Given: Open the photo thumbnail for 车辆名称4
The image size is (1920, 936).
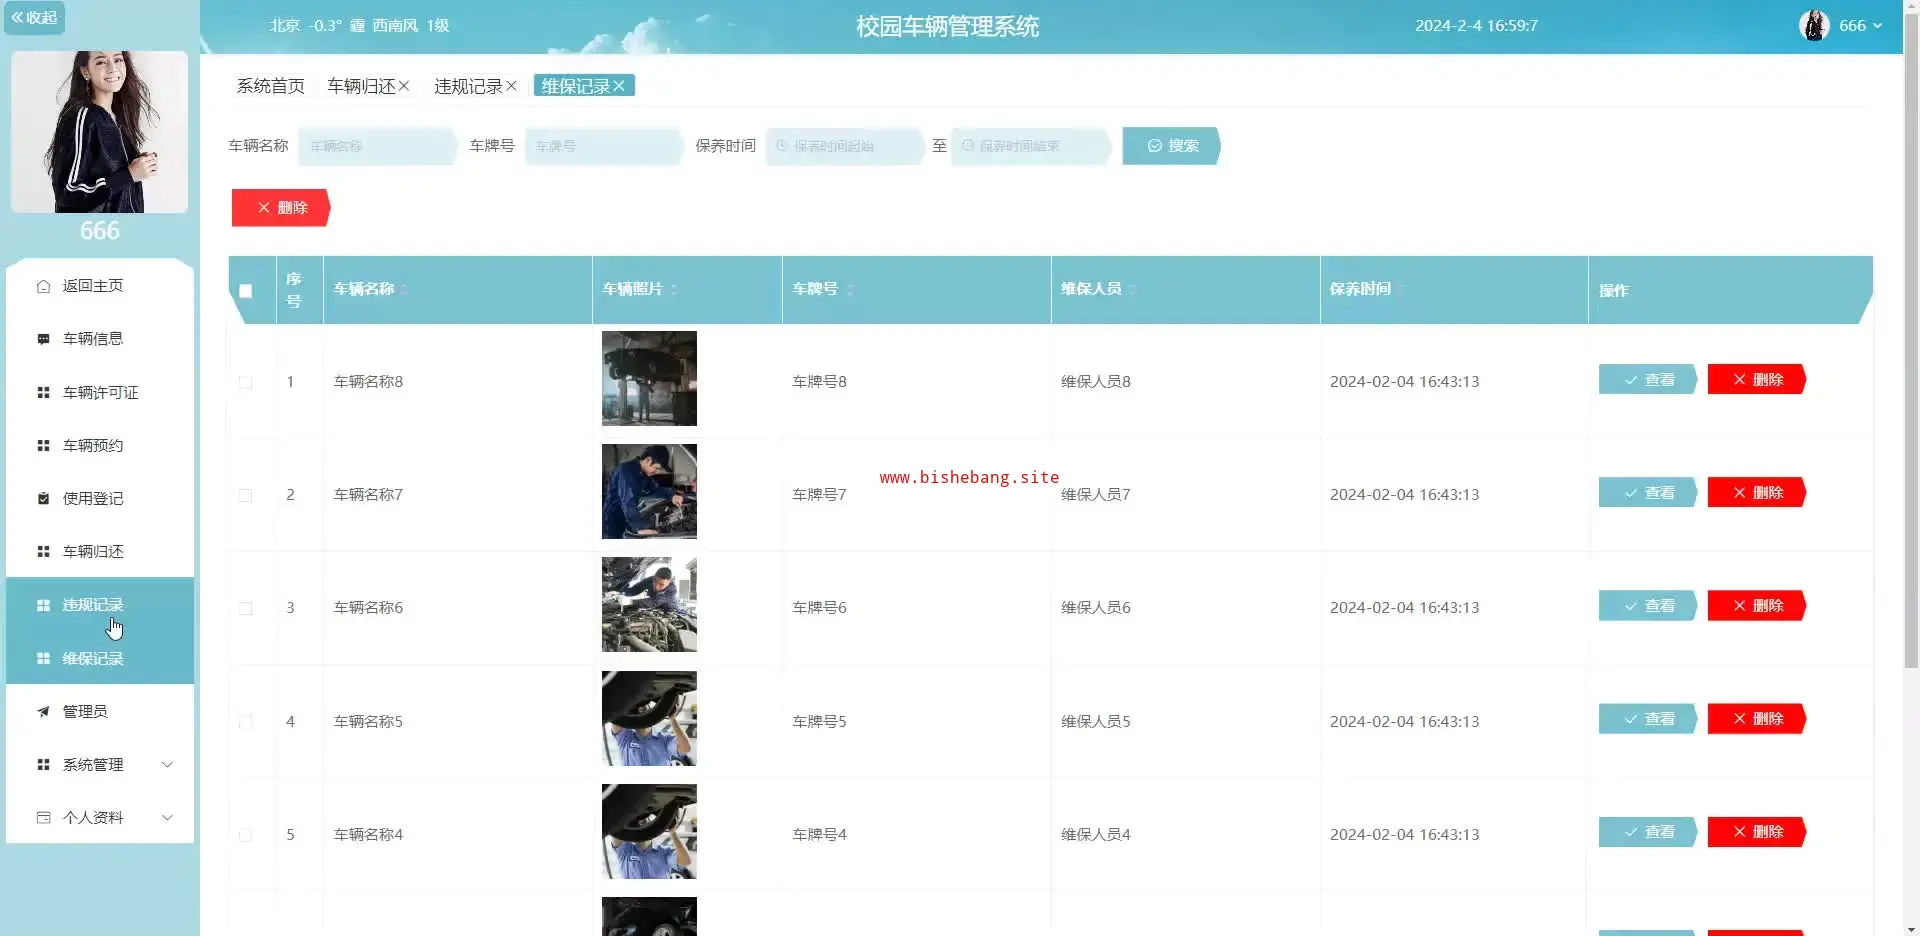Looking at the screenshot, I should [x=649, y=832].
